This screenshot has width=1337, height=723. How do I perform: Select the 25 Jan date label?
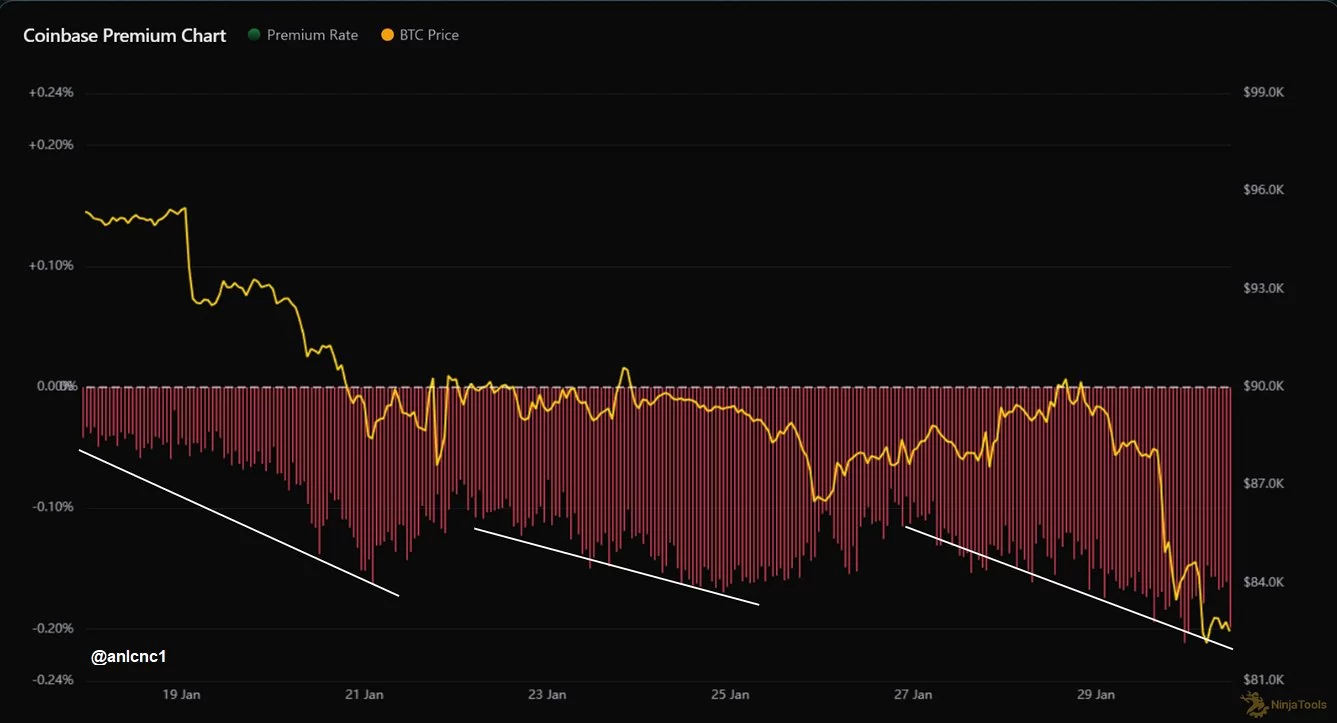tap(731, 694)
